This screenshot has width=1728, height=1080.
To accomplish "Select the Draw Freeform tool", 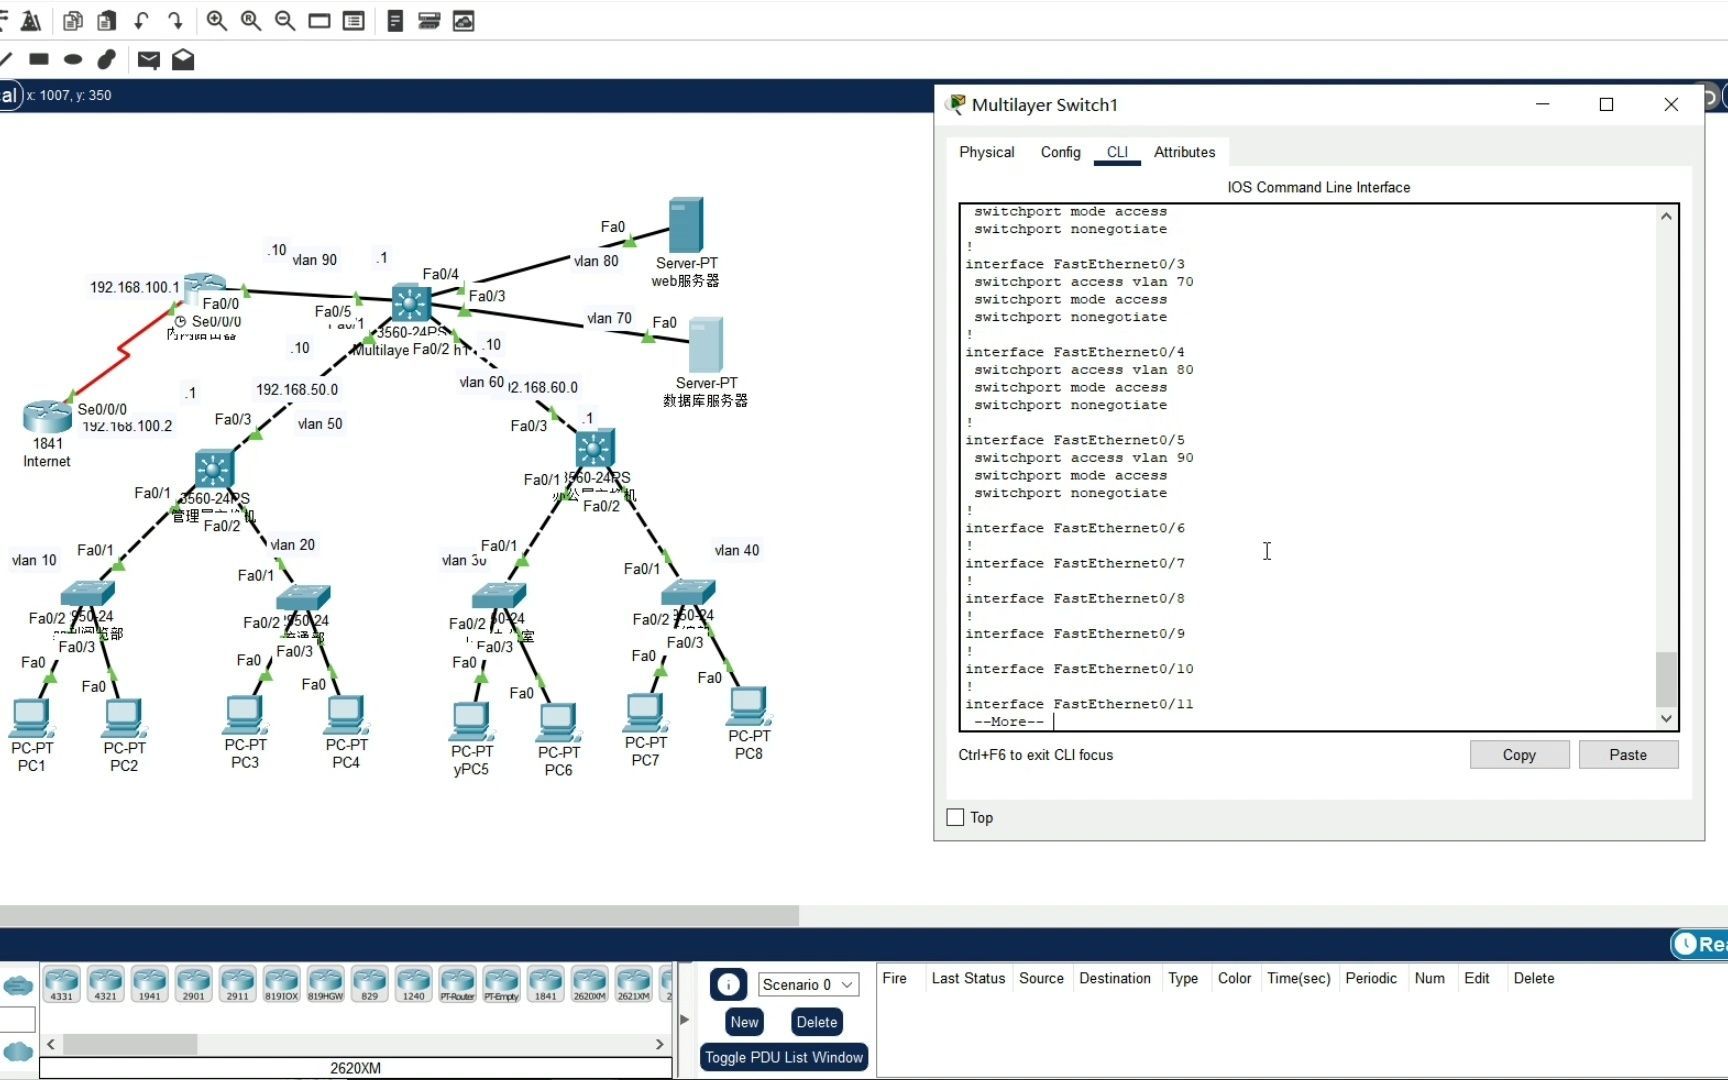I will [107, 59].
